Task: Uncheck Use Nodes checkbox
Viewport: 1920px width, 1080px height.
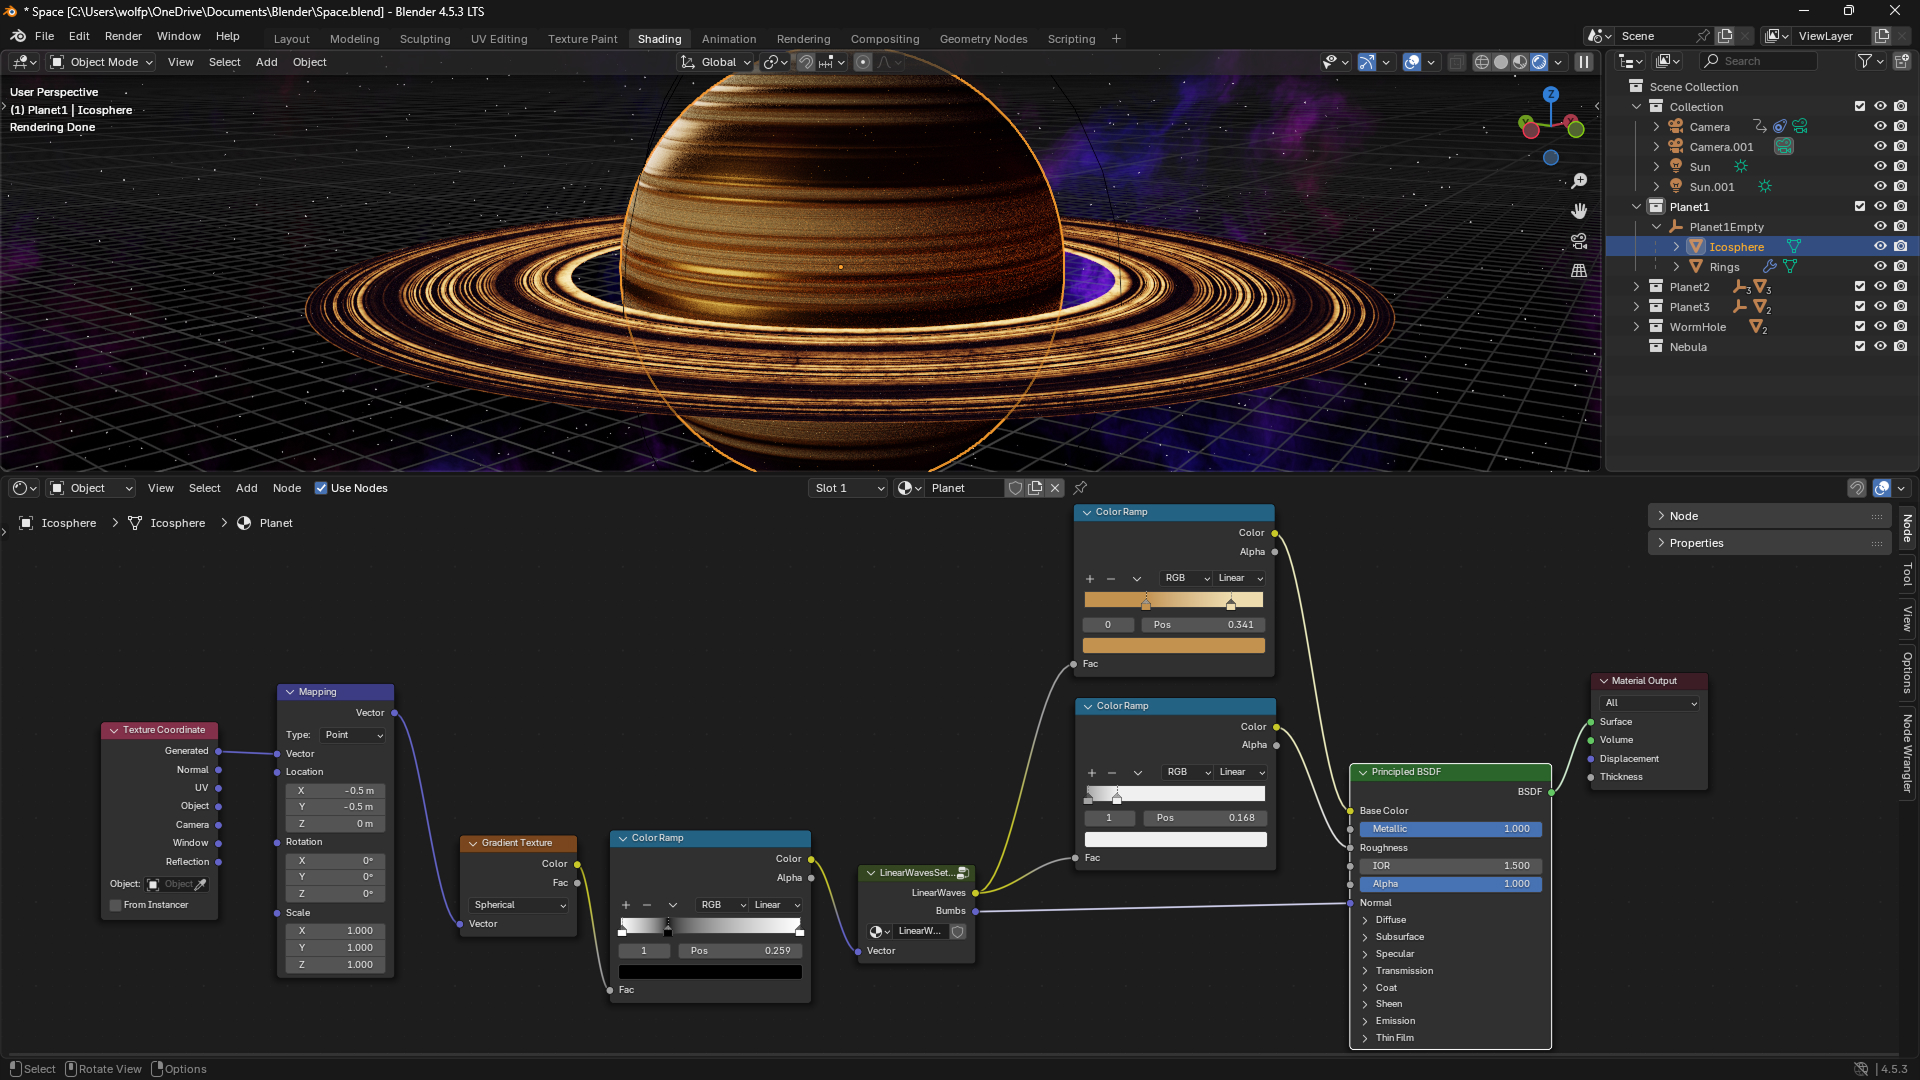Action: (x=321, y=488)
